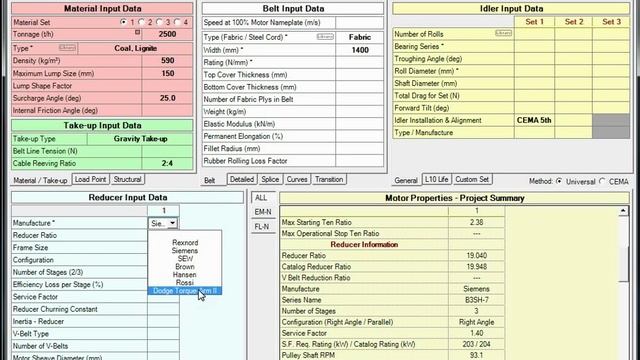Select Material Set 3 radio button
The height and width of the screenshot is (360, 640).
click(159, 22)
